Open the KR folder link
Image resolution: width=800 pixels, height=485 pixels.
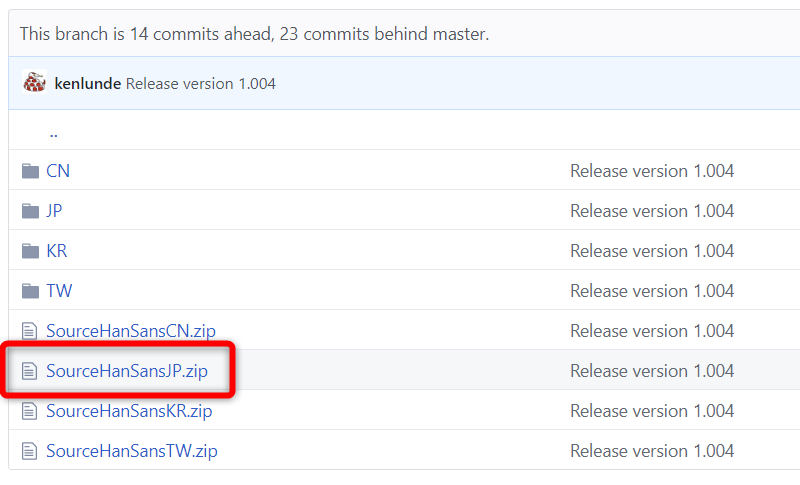point(57,251)
